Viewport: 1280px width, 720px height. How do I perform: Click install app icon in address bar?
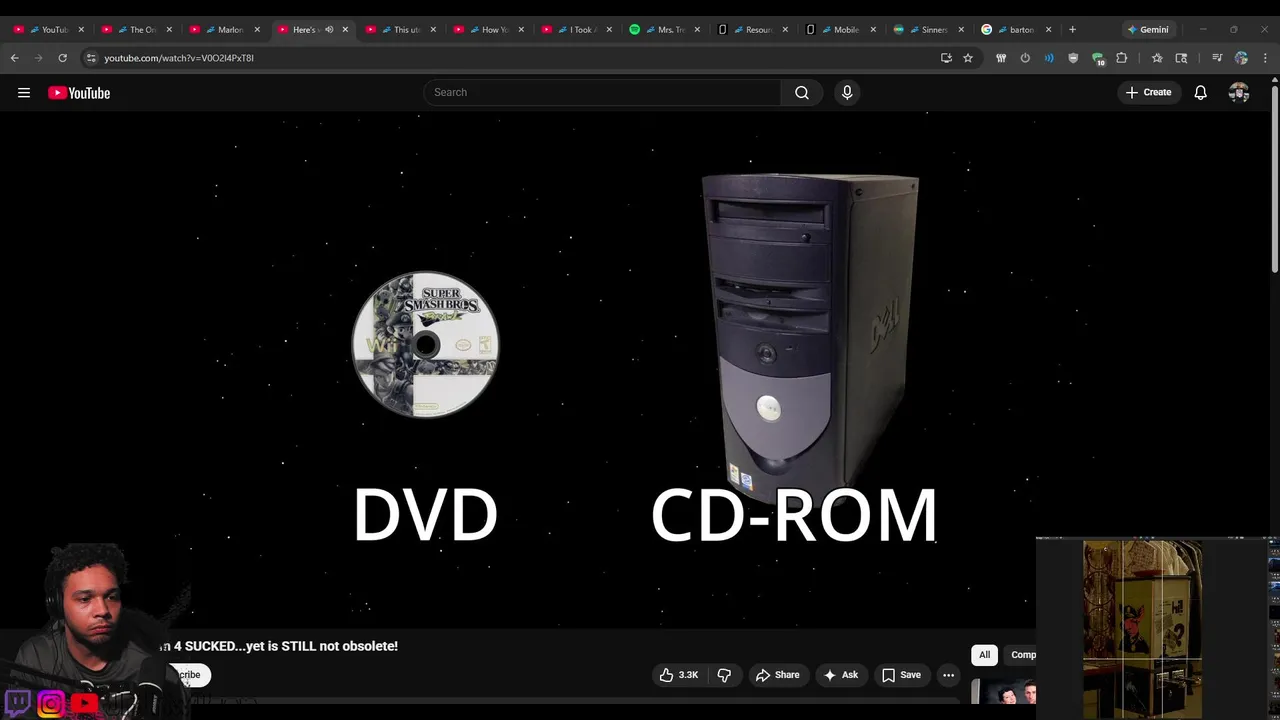click(x=946, y=58)
